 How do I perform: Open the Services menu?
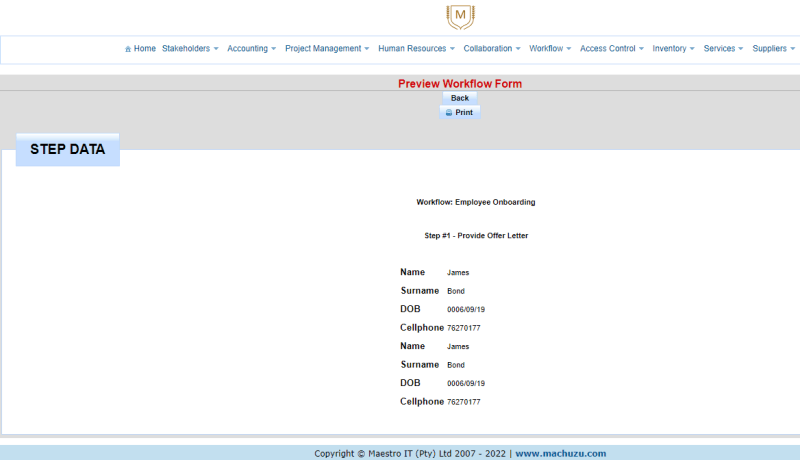[x=723, y=48]
